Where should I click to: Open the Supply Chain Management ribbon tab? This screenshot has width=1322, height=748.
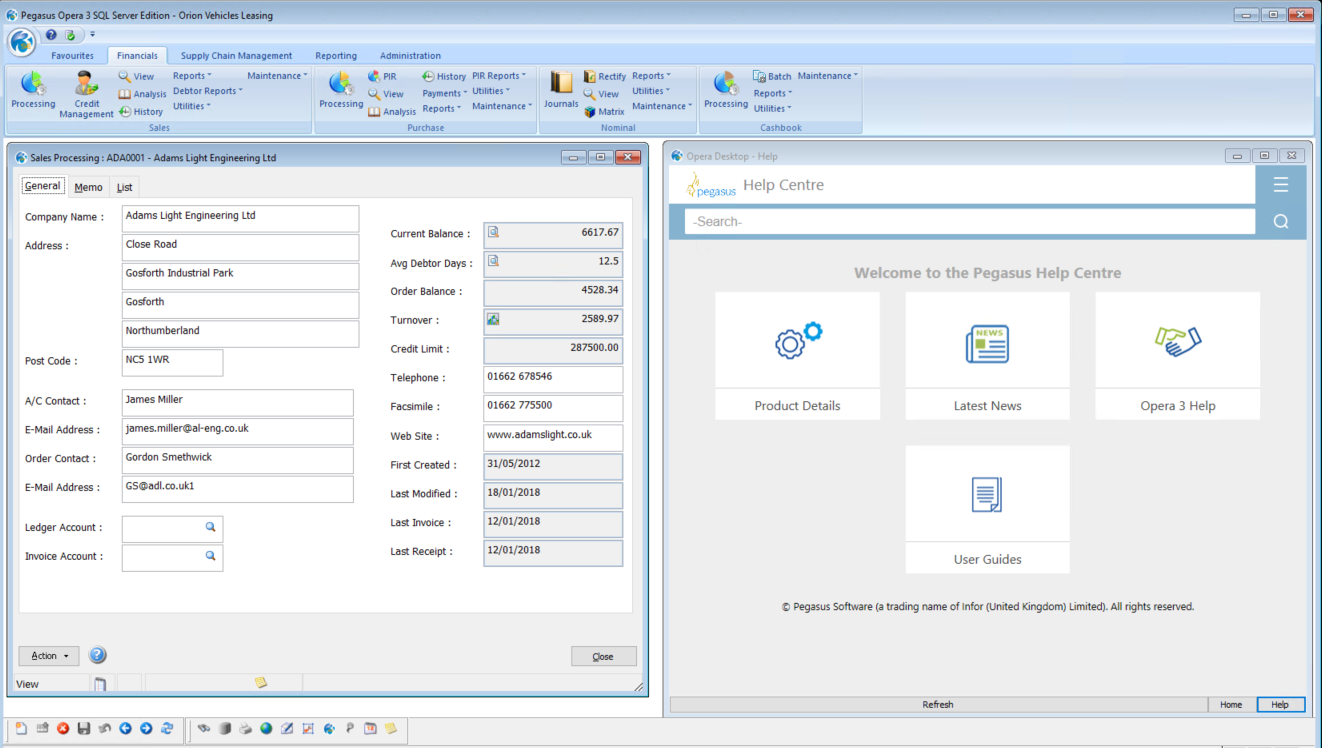[x=236, y=56]
